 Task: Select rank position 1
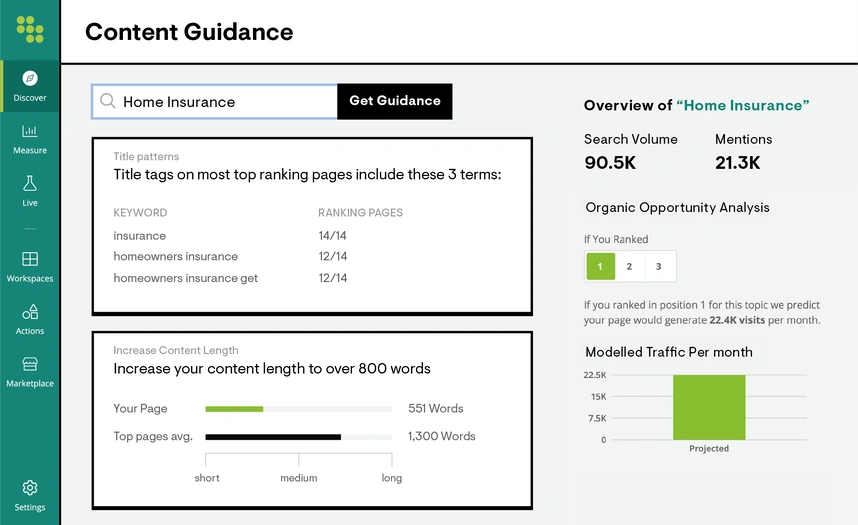pos(600,266)
